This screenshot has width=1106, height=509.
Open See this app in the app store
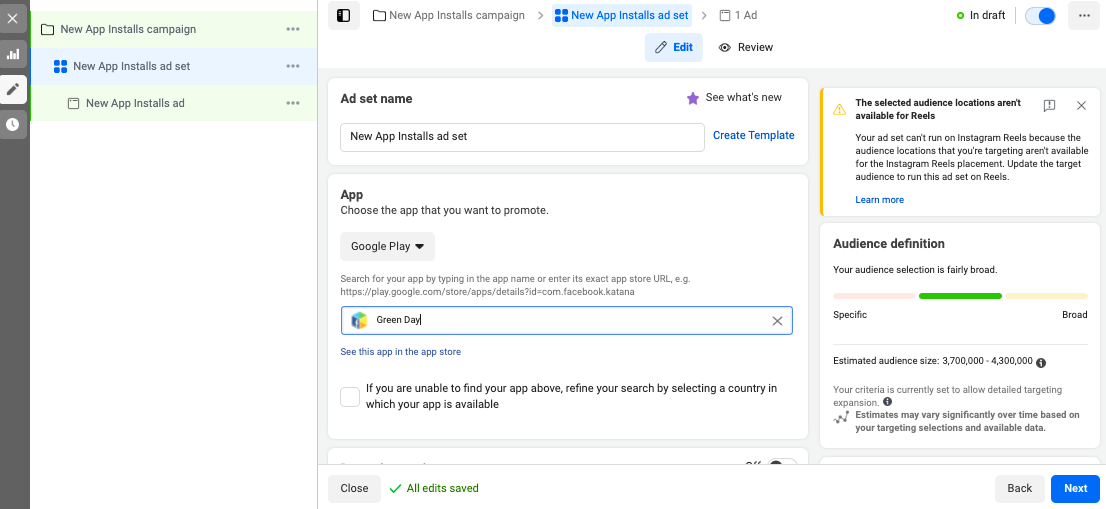401,351
